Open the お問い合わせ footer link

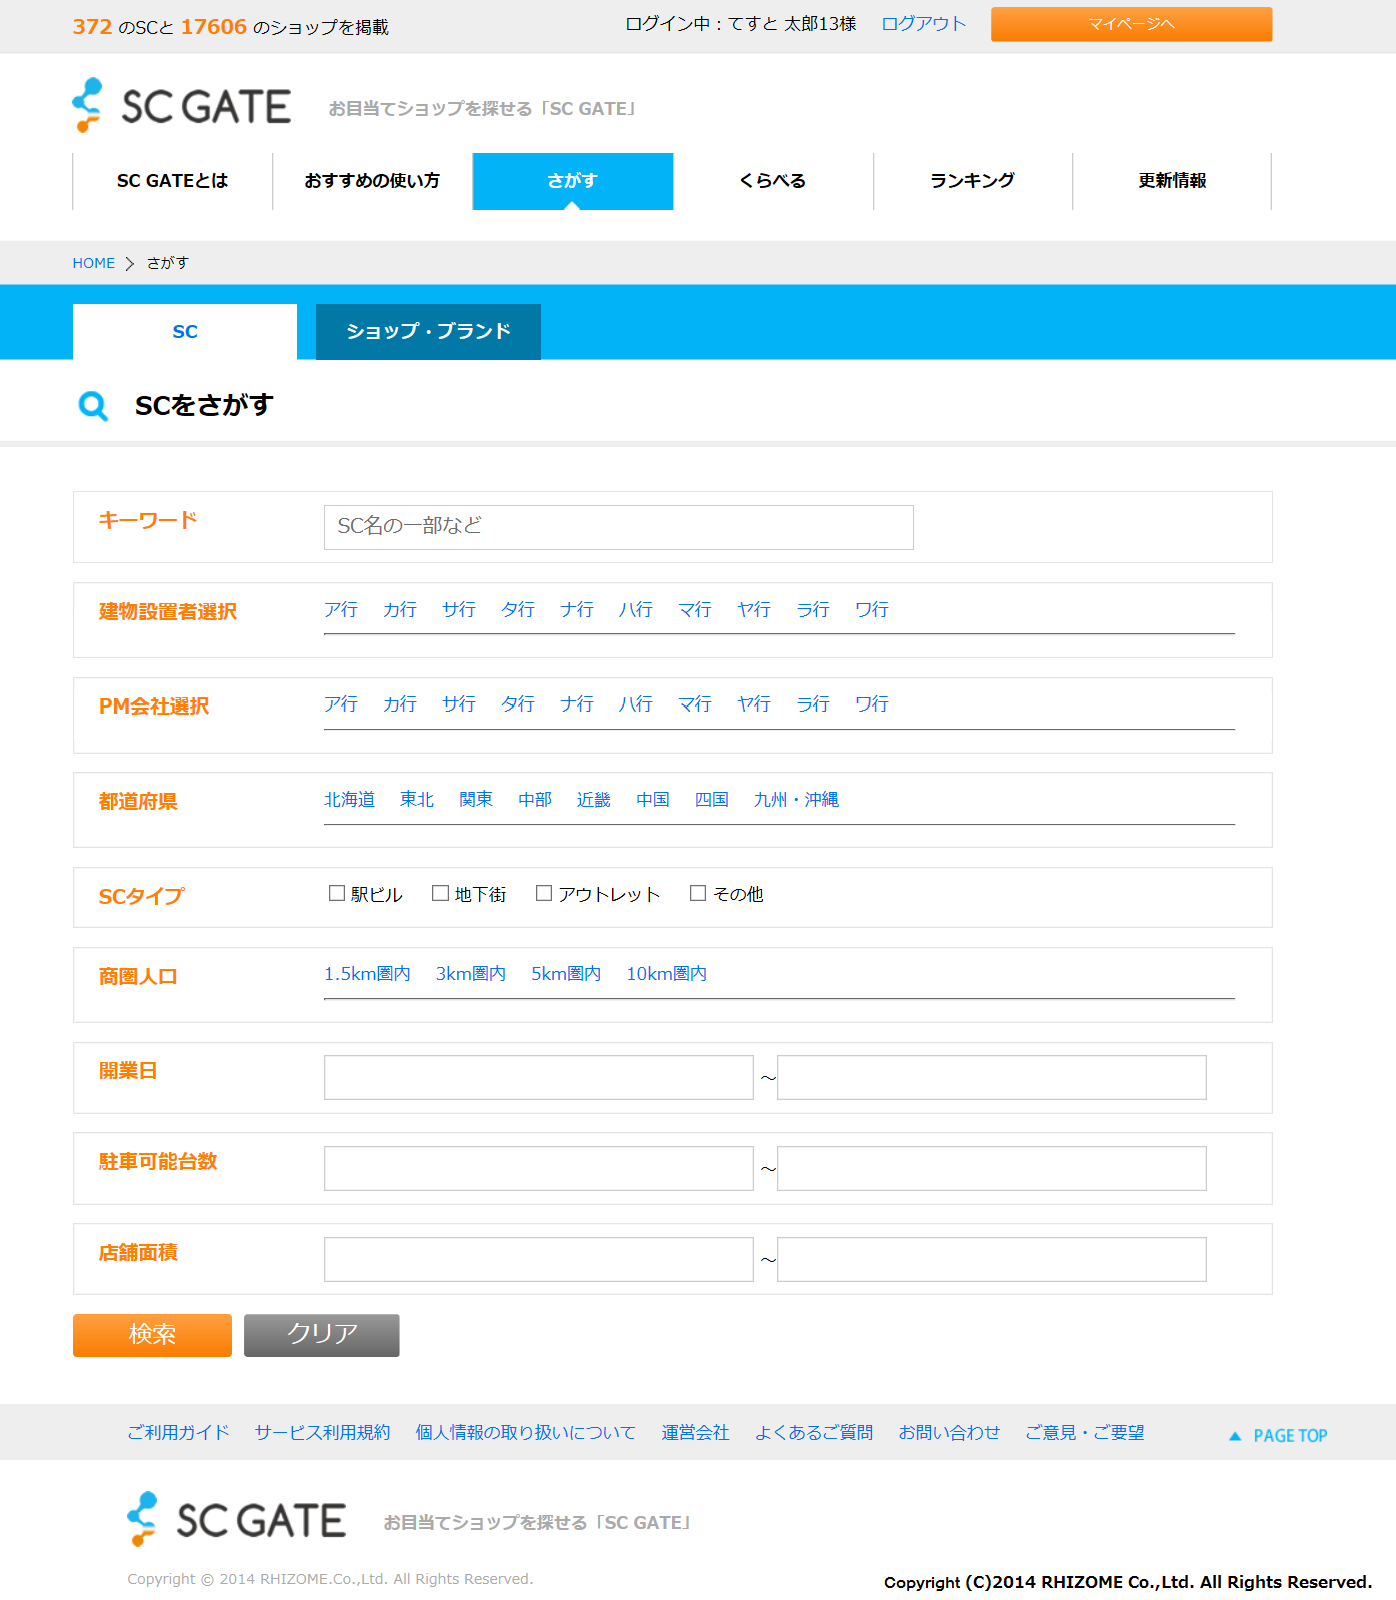pos(949,1432)
